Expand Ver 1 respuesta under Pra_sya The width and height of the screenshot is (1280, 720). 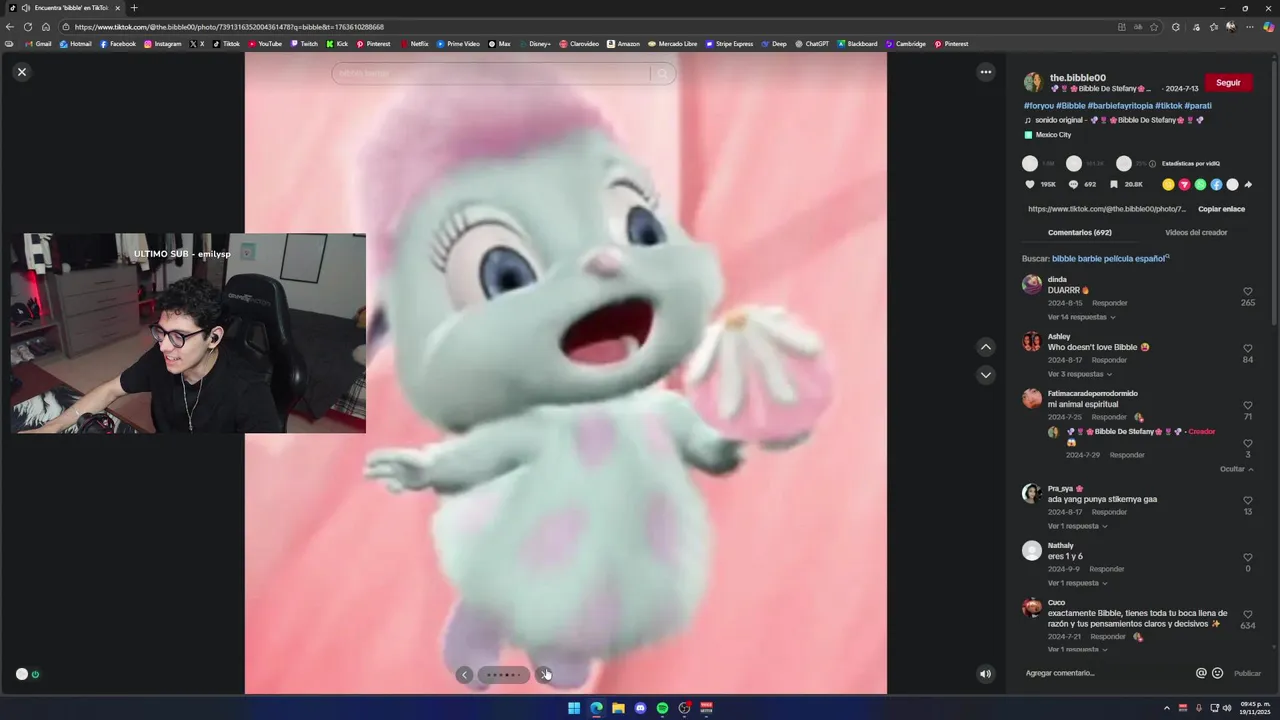pos(1076,526)
